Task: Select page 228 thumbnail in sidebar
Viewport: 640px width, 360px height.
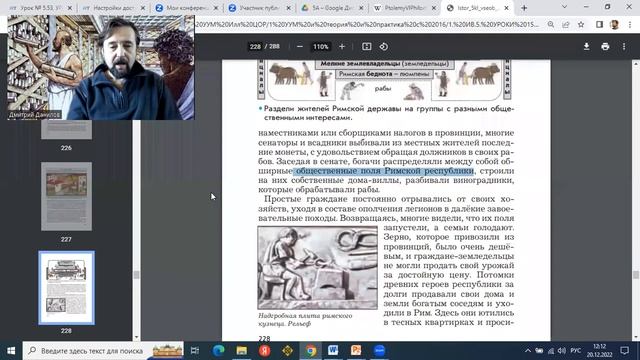Action: pyautogui.click(x=66, y=288)
